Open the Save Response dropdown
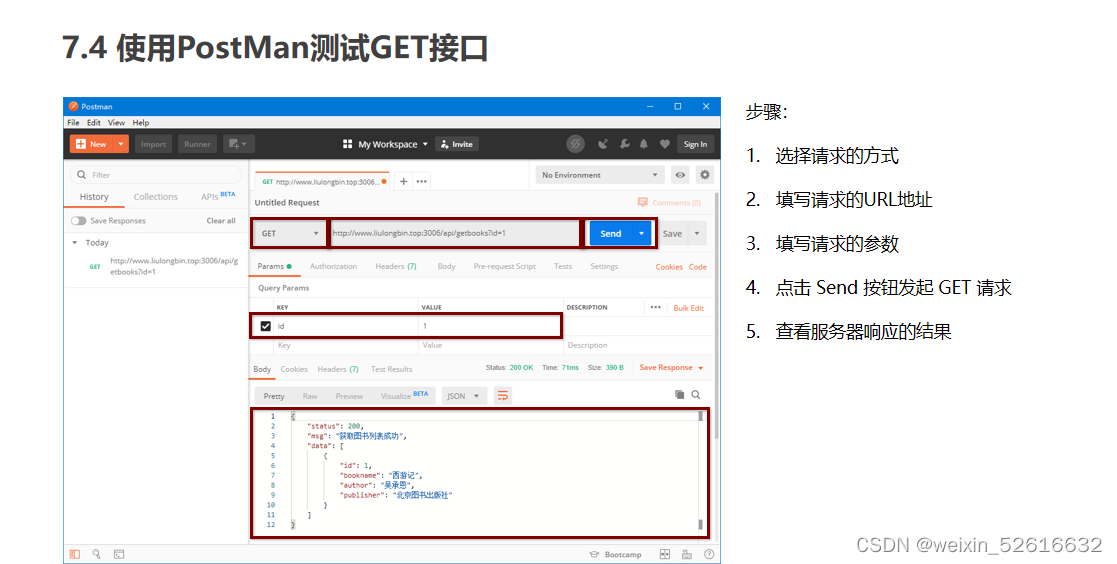Viewport: 1117px width, 564px height. pyautogui.click(x=671, y=367)
